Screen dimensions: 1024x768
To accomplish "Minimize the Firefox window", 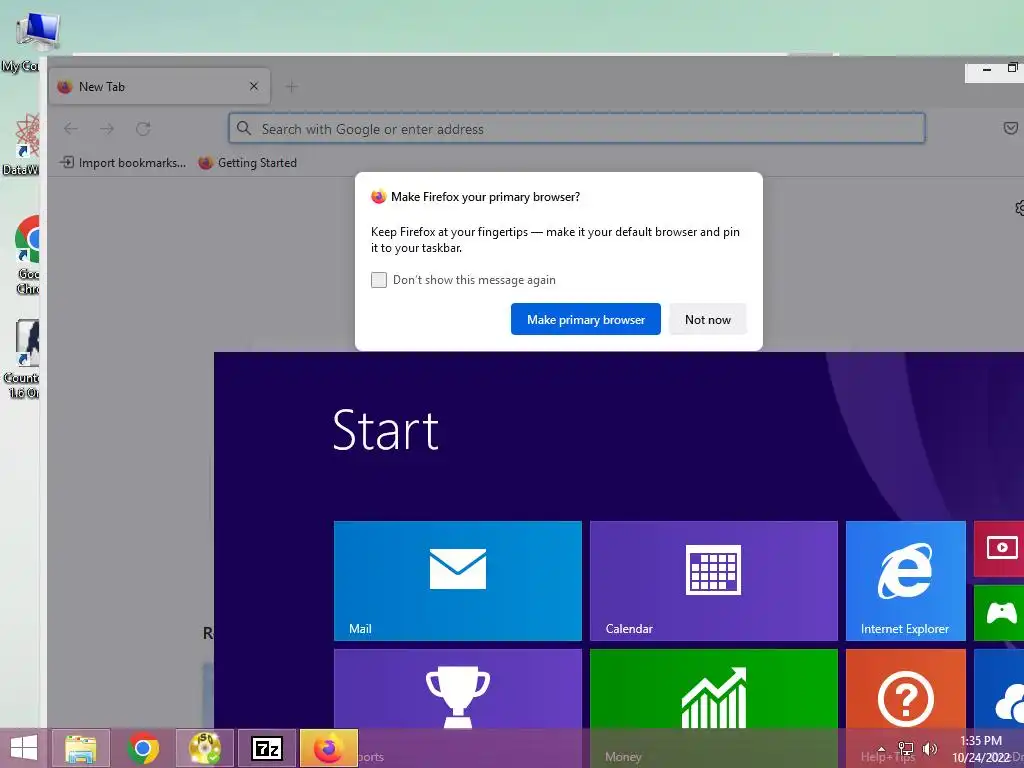I will [987, 69].
